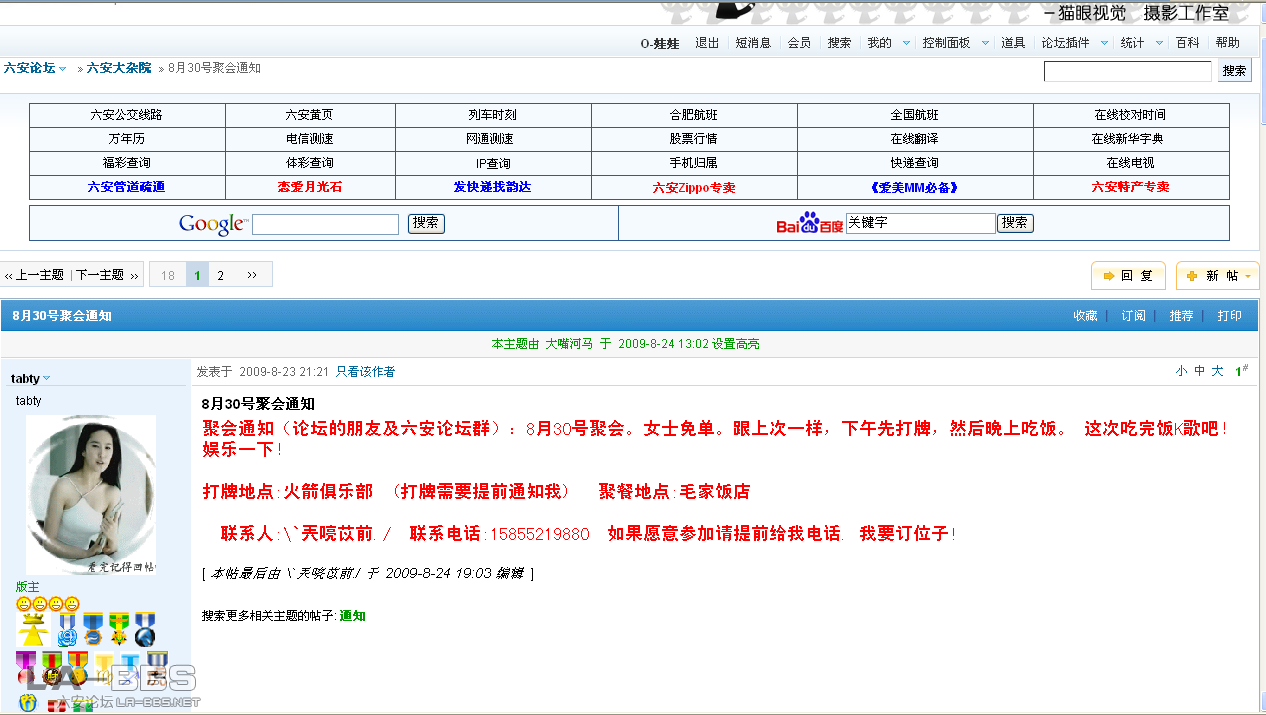Image resolution: width=1266 pixels, height=715 pixels.
Task: Open the 短消息 menu item
Action: click(754, 42)
